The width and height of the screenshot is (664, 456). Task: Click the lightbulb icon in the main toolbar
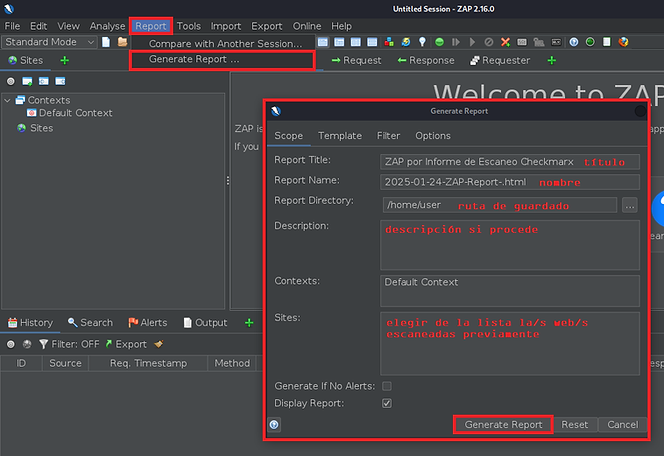422,42
